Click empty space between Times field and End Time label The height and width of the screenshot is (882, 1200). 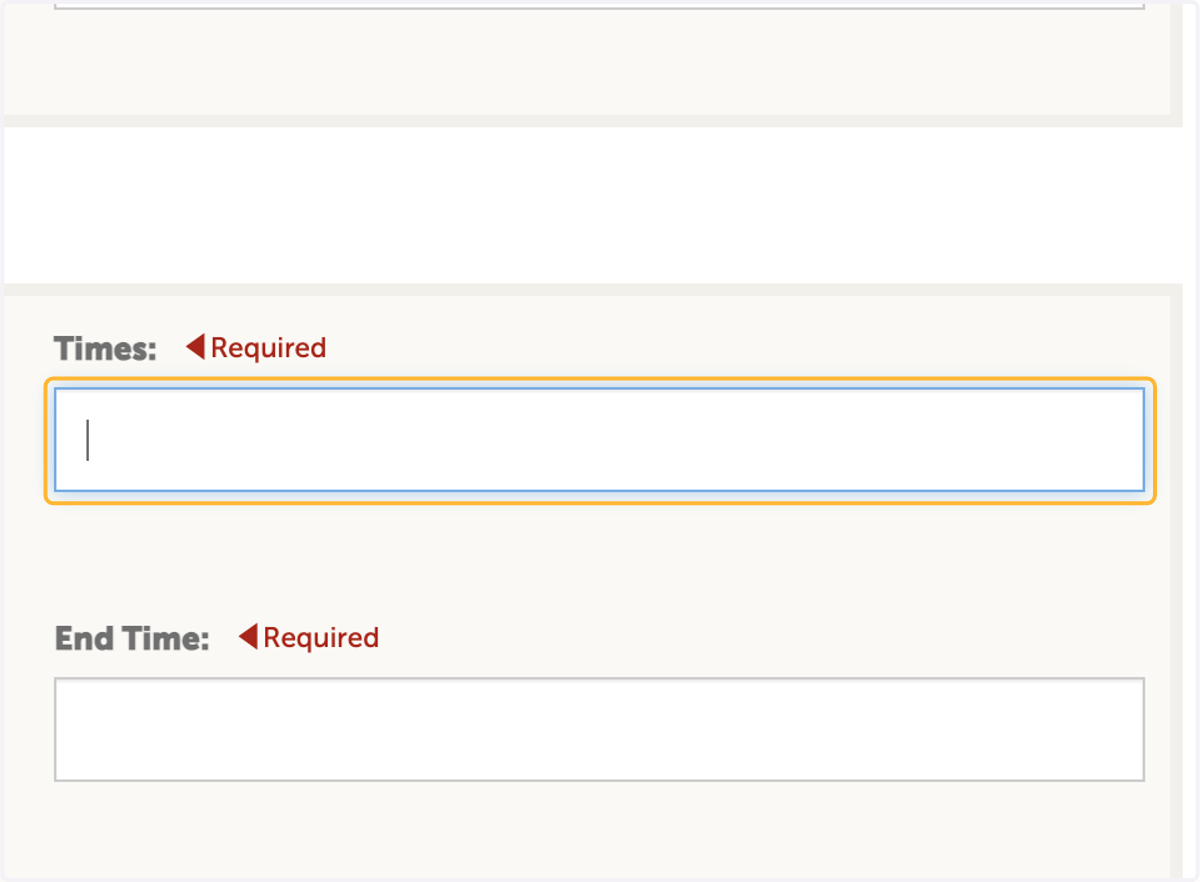pos(599,560)
